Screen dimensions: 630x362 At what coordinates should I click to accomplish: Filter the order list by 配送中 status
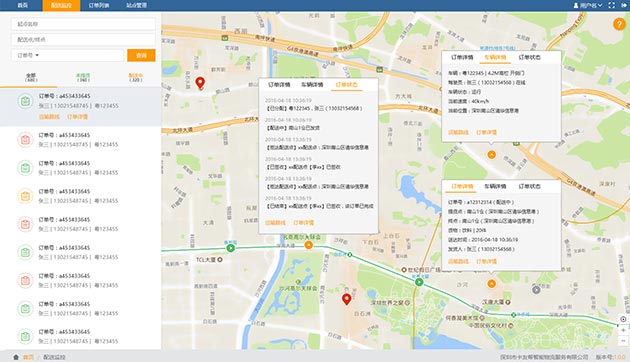135,78
